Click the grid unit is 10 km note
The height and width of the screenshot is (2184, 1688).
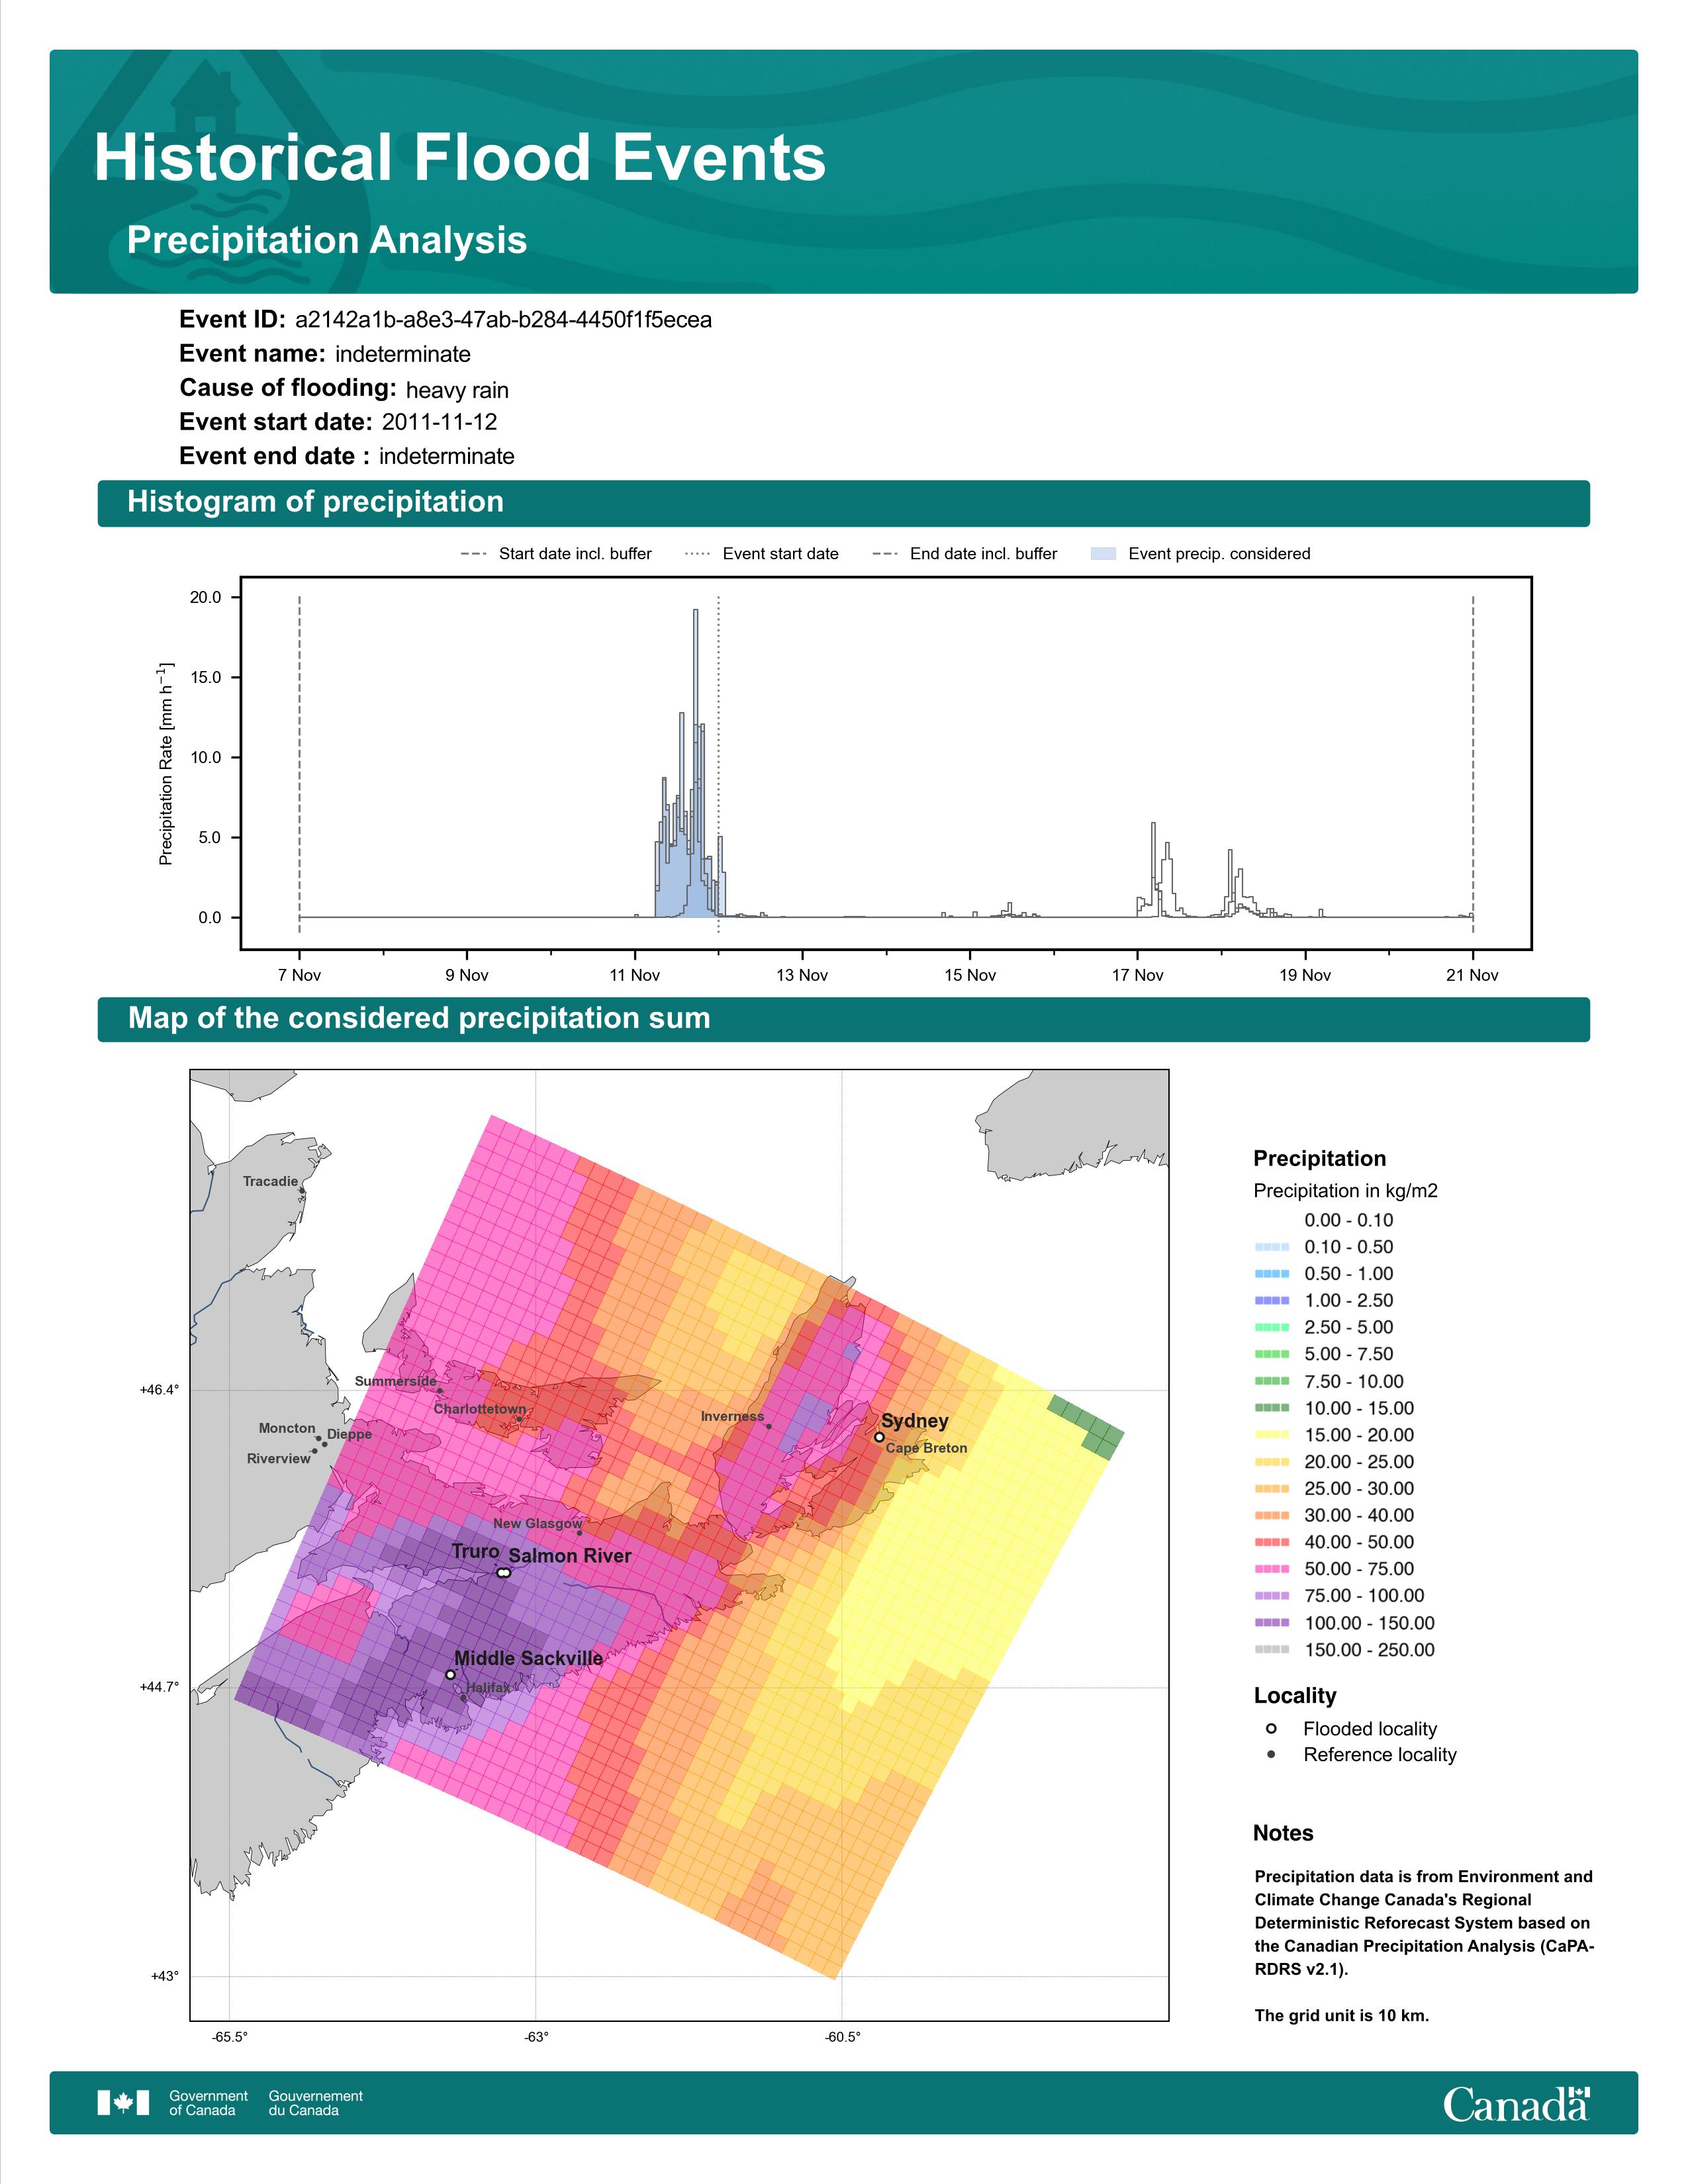click(1342, 2016)
